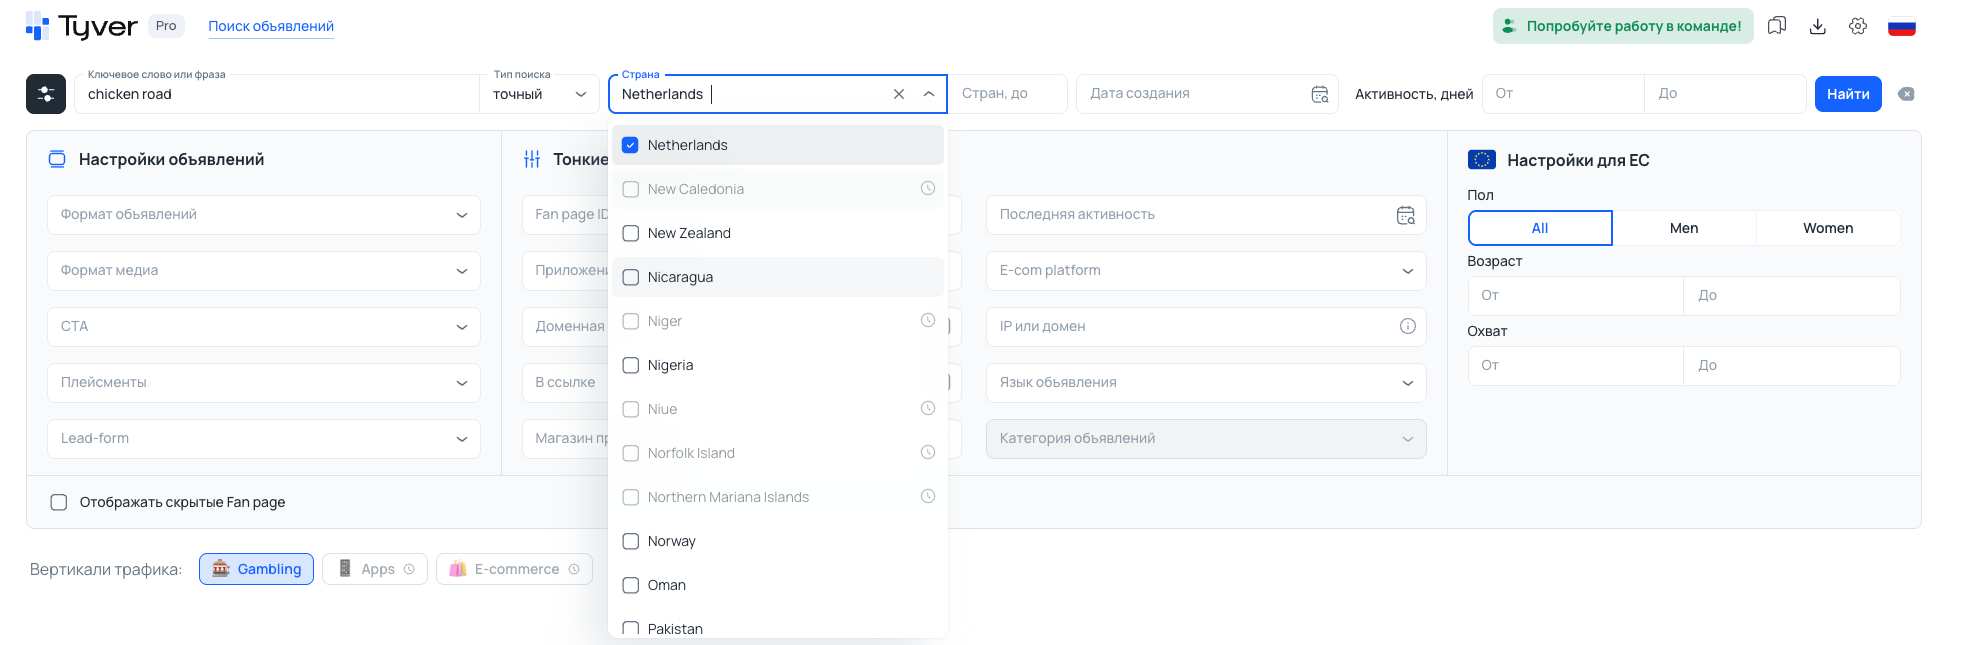Switch language via Russian flag icon

coord(1902,27)
